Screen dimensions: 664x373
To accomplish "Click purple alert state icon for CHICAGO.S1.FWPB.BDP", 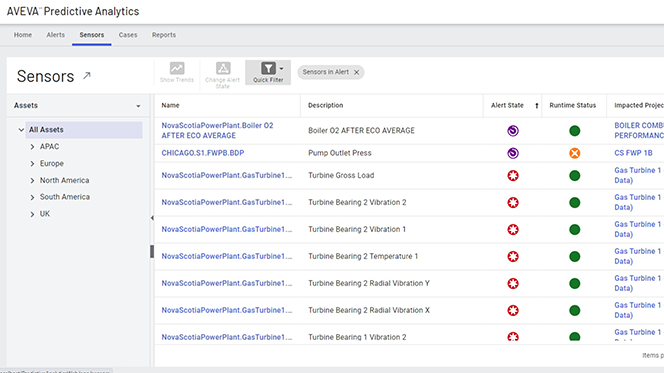I will (x=513, y=153).
